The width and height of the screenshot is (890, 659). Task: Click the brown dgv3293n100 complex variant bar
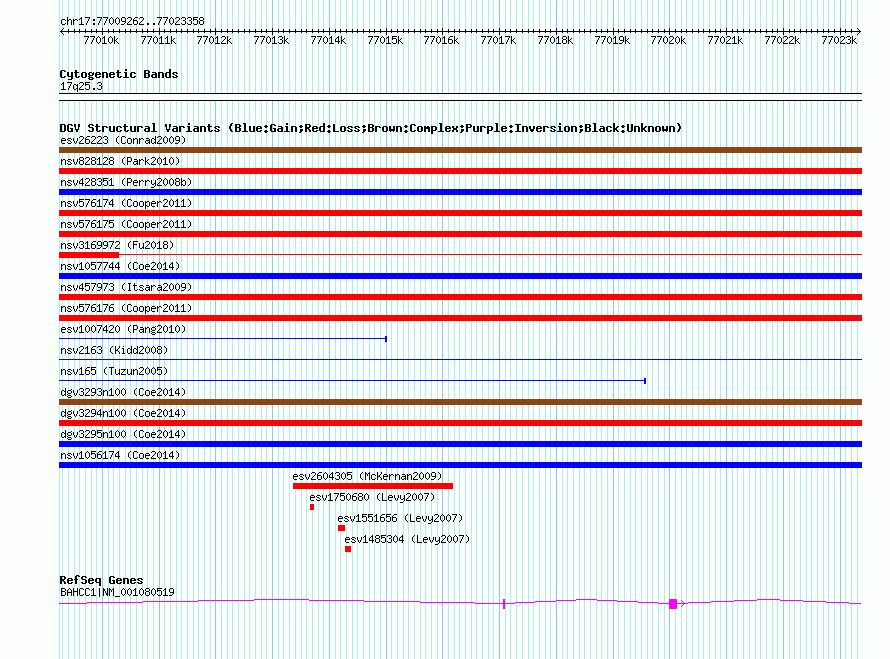click(x=460, y=402)
